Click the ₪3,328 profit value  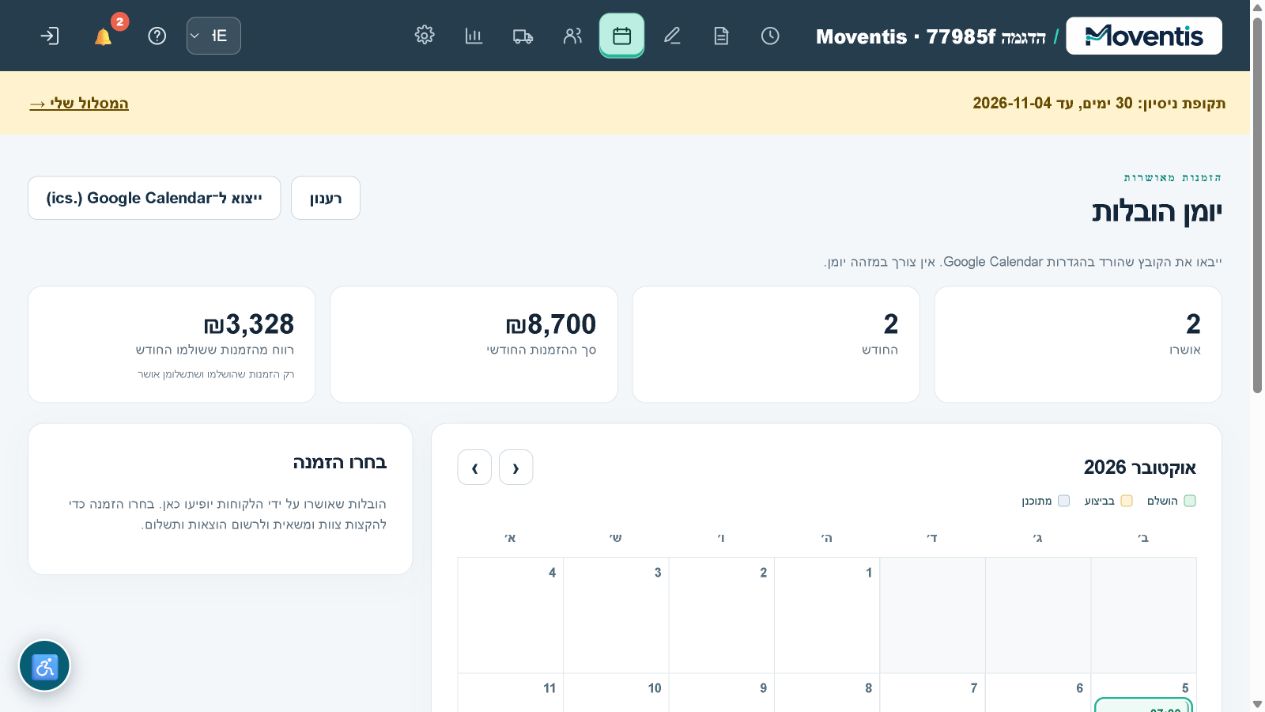(249, 324)
